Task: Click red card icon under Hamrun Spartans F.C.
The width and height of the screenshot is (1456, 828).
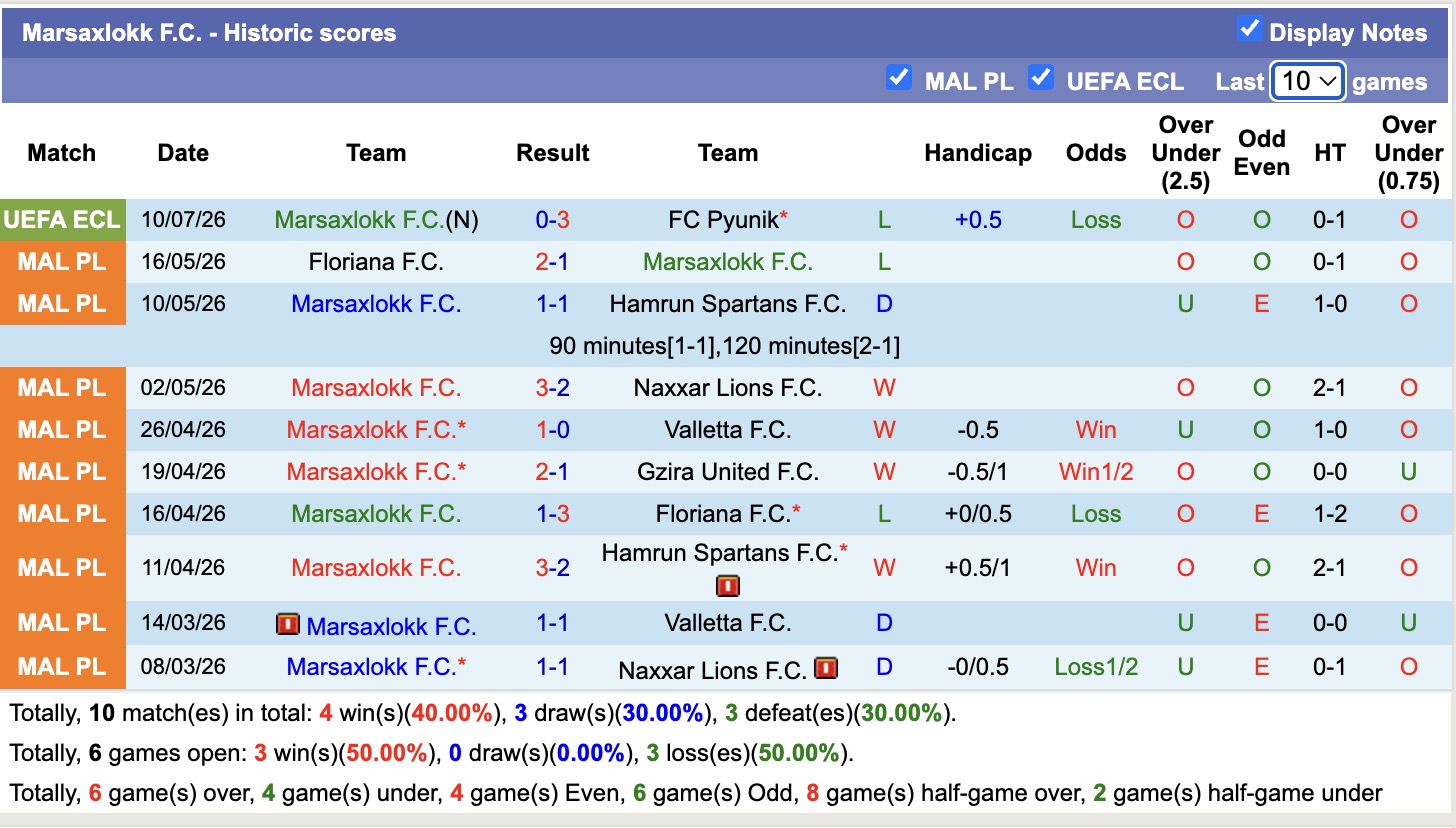Action: click(728, 585)
